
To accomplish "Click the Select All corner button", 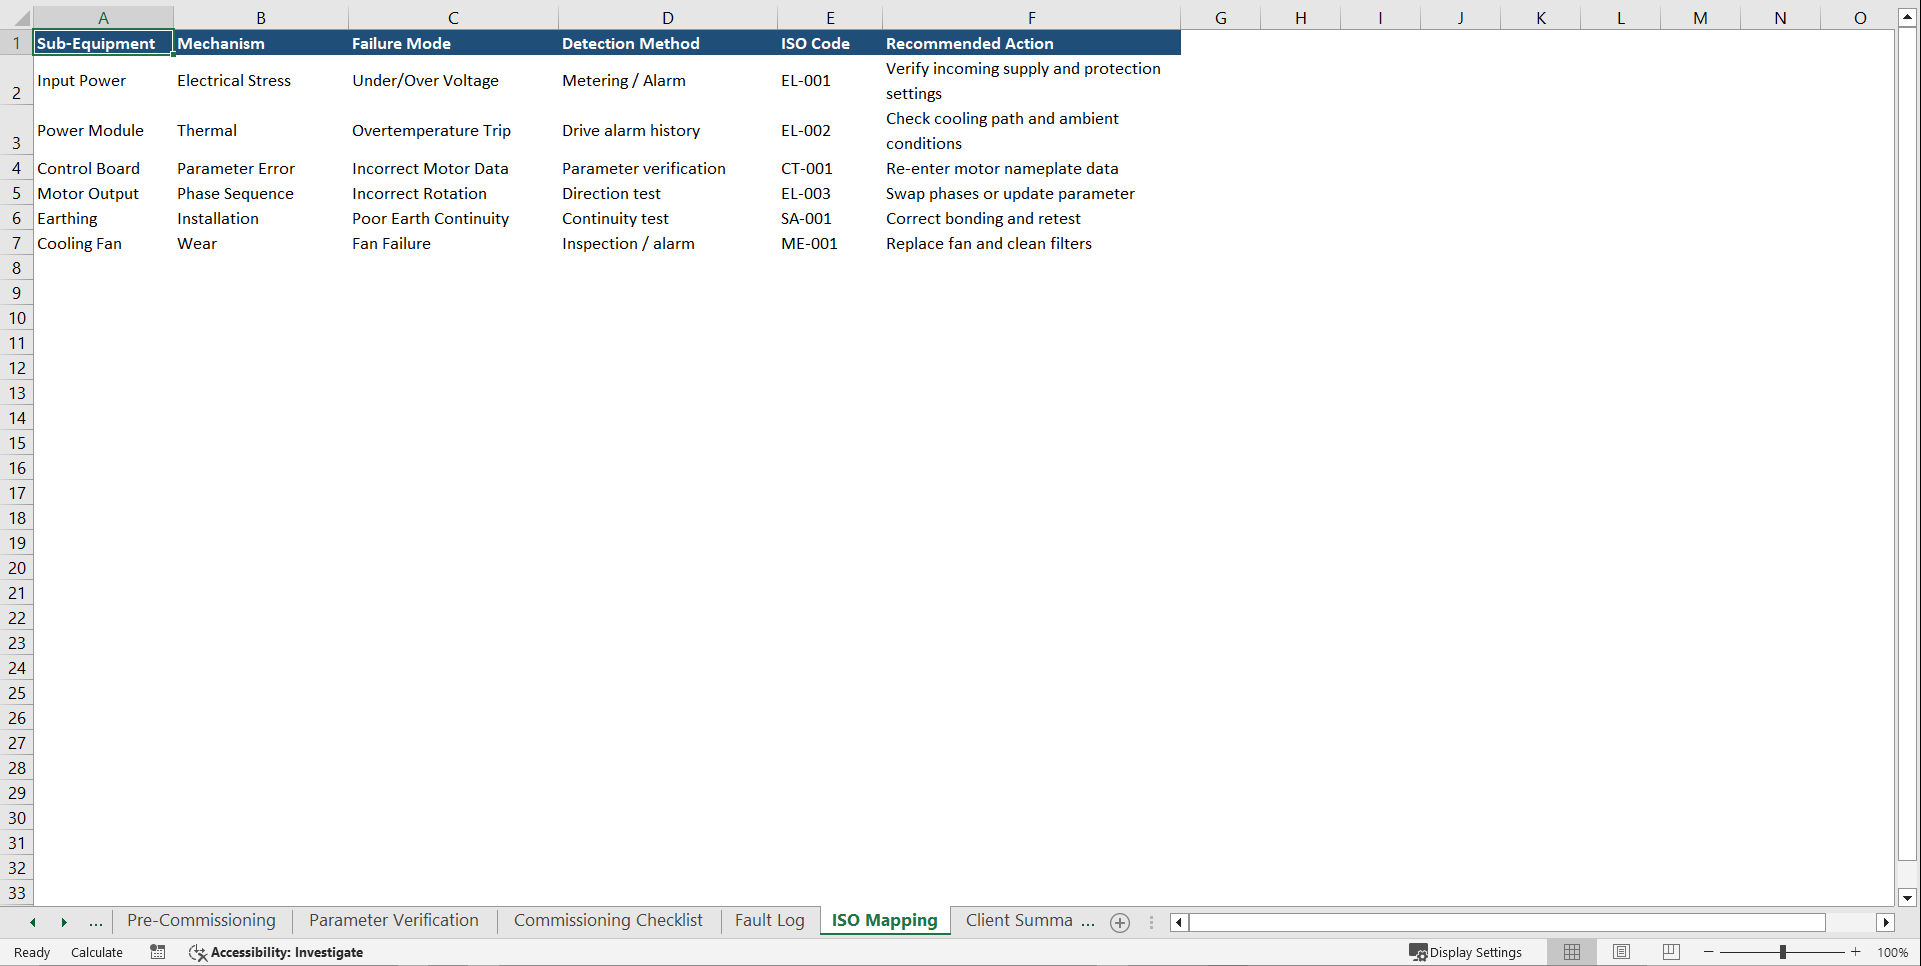I will click(x=16, y=17).
